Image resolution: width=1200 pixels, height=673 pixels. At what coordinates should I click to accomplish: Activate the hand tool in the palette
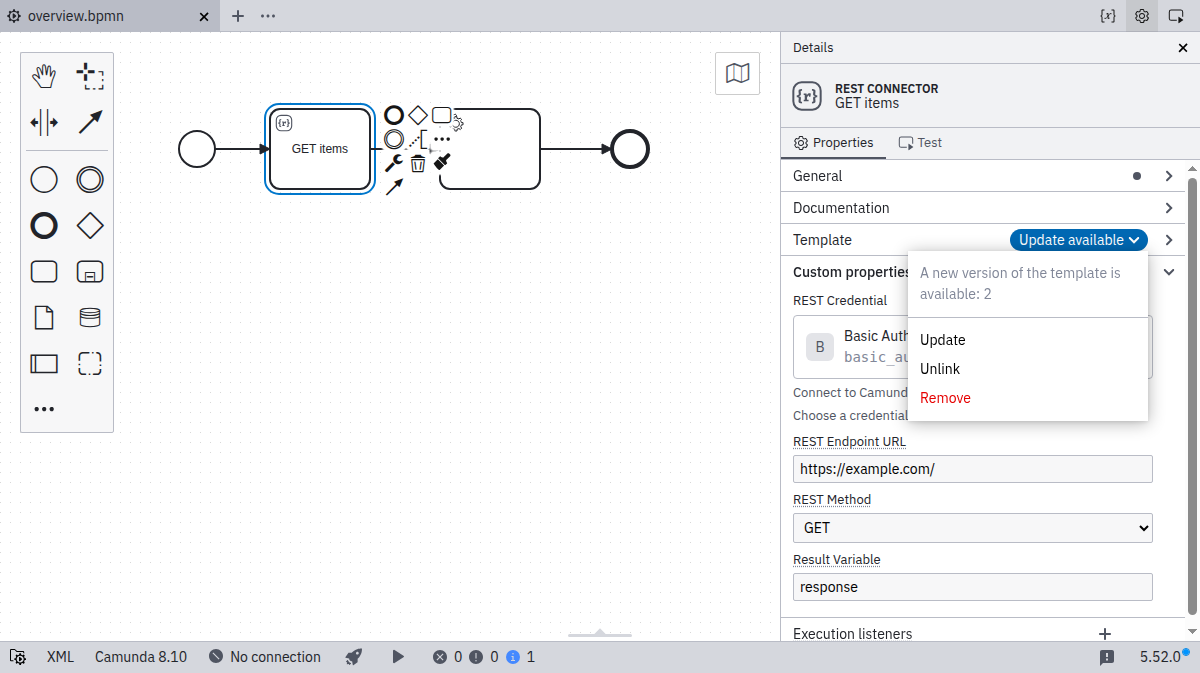pyautogui.click(x=44, y=76)
